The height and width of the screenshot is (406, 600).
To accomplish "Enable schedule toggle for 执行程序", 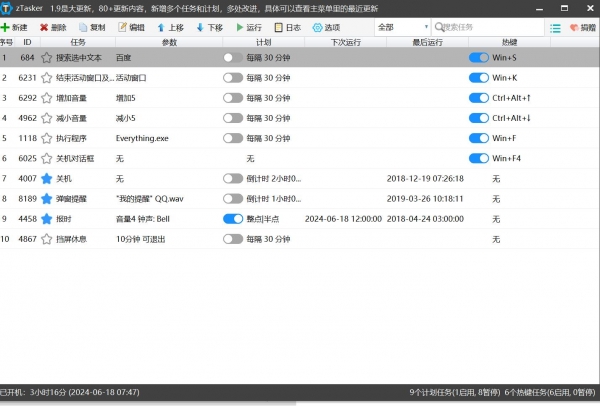I will pyautogui.click(x=233, y=138).
